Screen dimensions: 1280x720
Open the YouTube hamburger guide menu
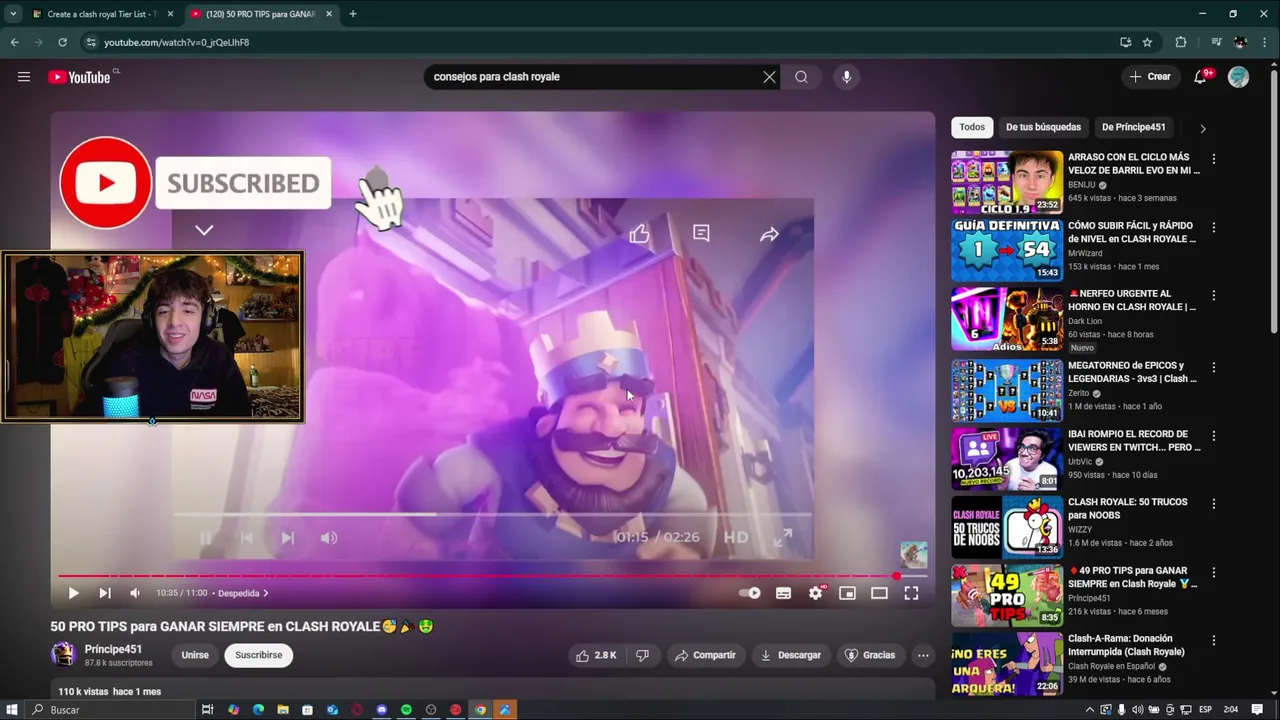tap(24, 77)
